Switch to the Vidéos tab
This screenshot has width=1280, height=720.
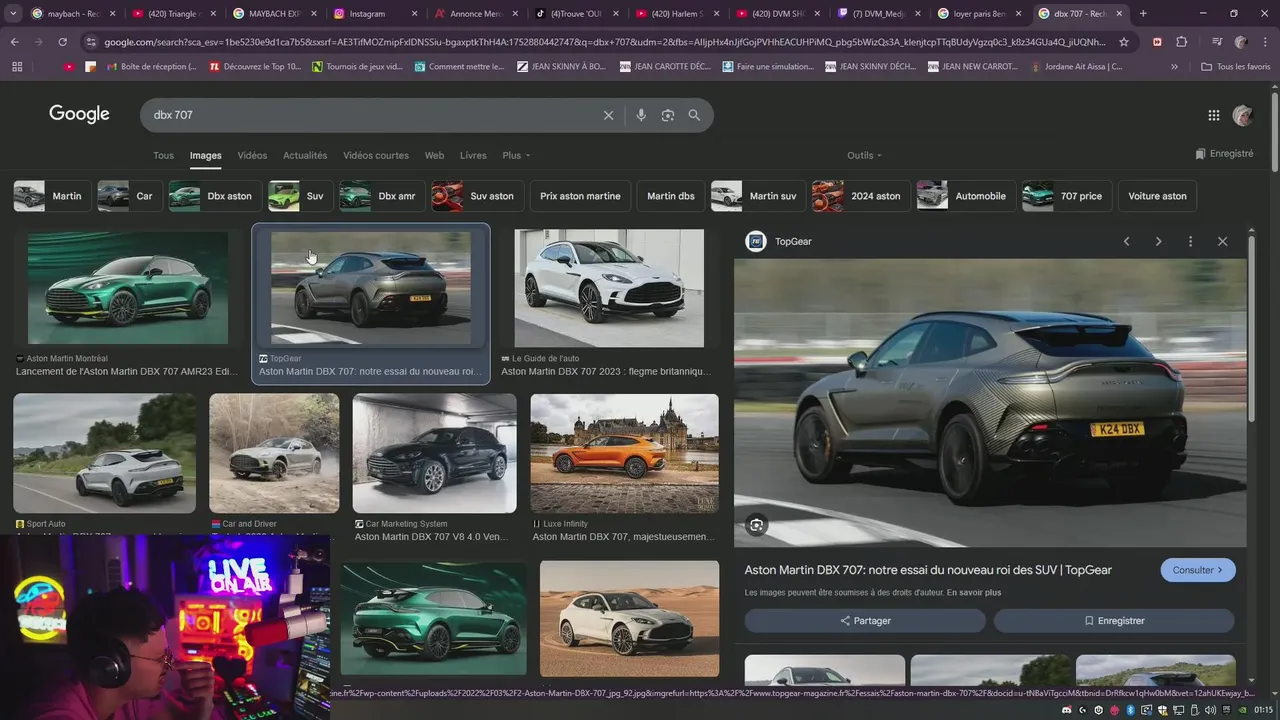[252, 155]
